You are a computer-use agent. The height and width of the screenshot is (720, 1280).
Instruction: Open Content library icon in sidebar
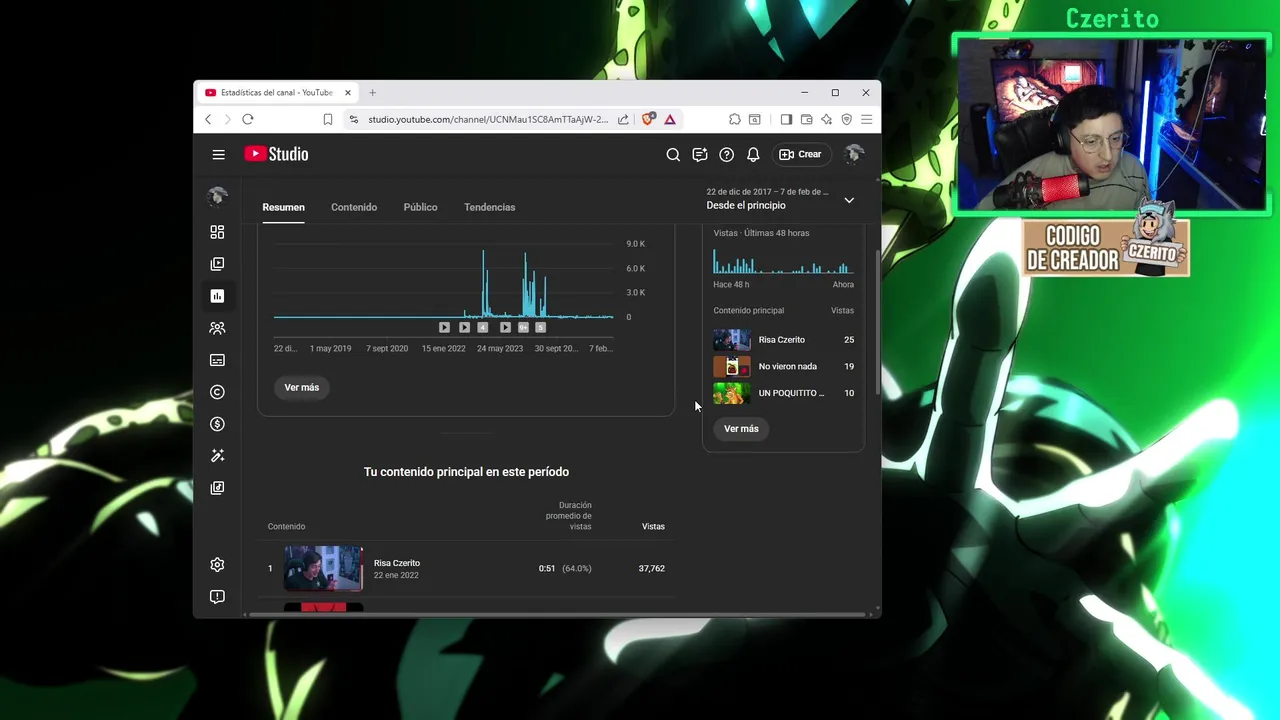217,264
